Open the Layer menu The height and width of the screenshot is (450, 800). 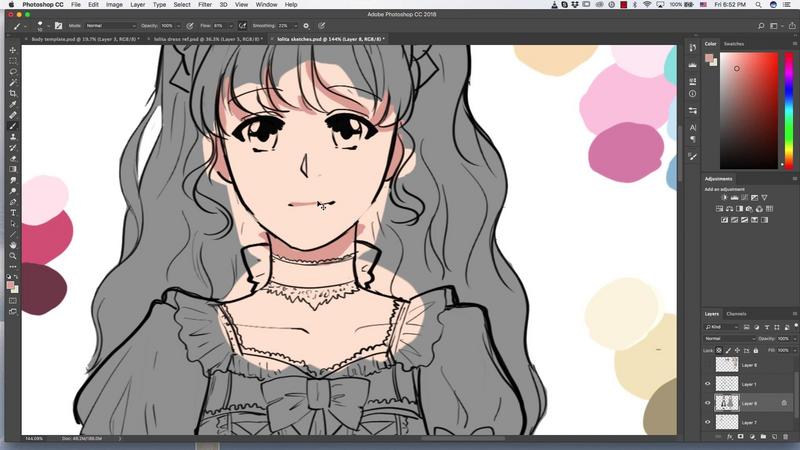[137, 5]
